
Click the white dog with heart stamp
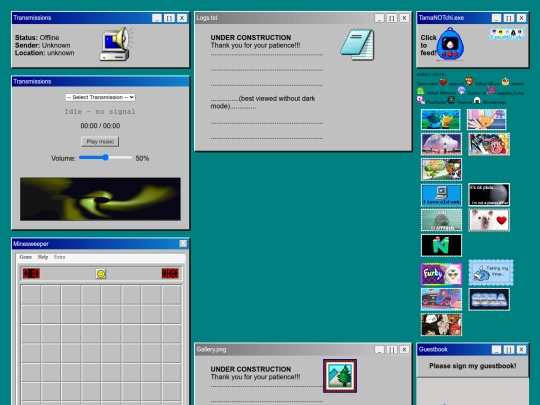pos(489,220)
